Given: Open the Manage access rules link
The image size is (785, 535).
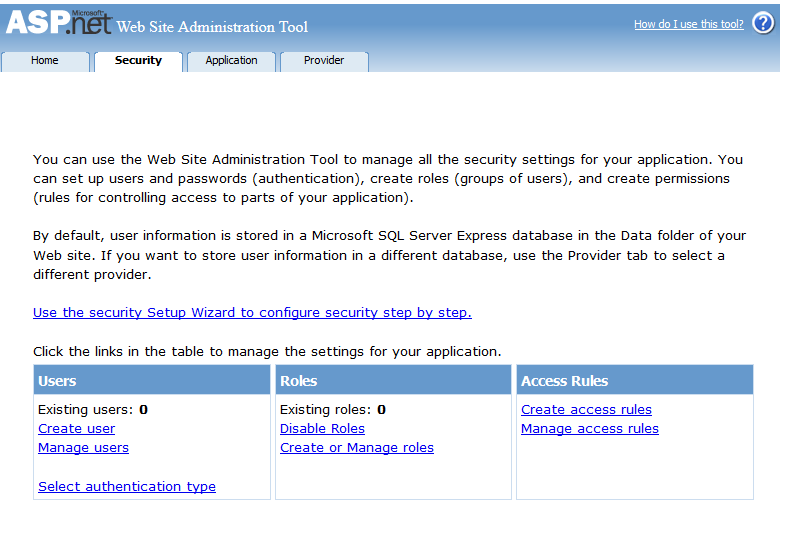Looking at the screenshot, I should [590, 429].
